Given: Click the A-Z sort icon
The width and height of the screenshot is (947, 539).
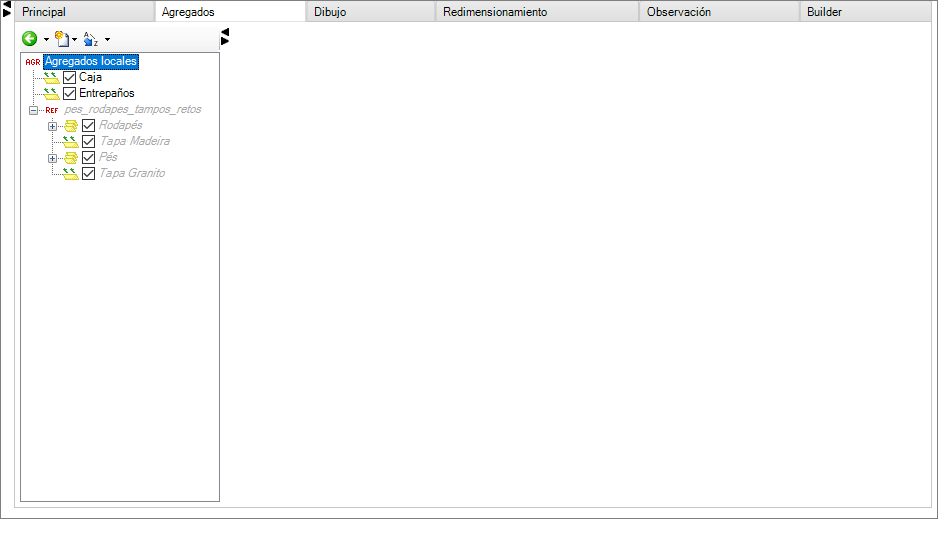Looking at the screenshot, I should tap(91, 39).
